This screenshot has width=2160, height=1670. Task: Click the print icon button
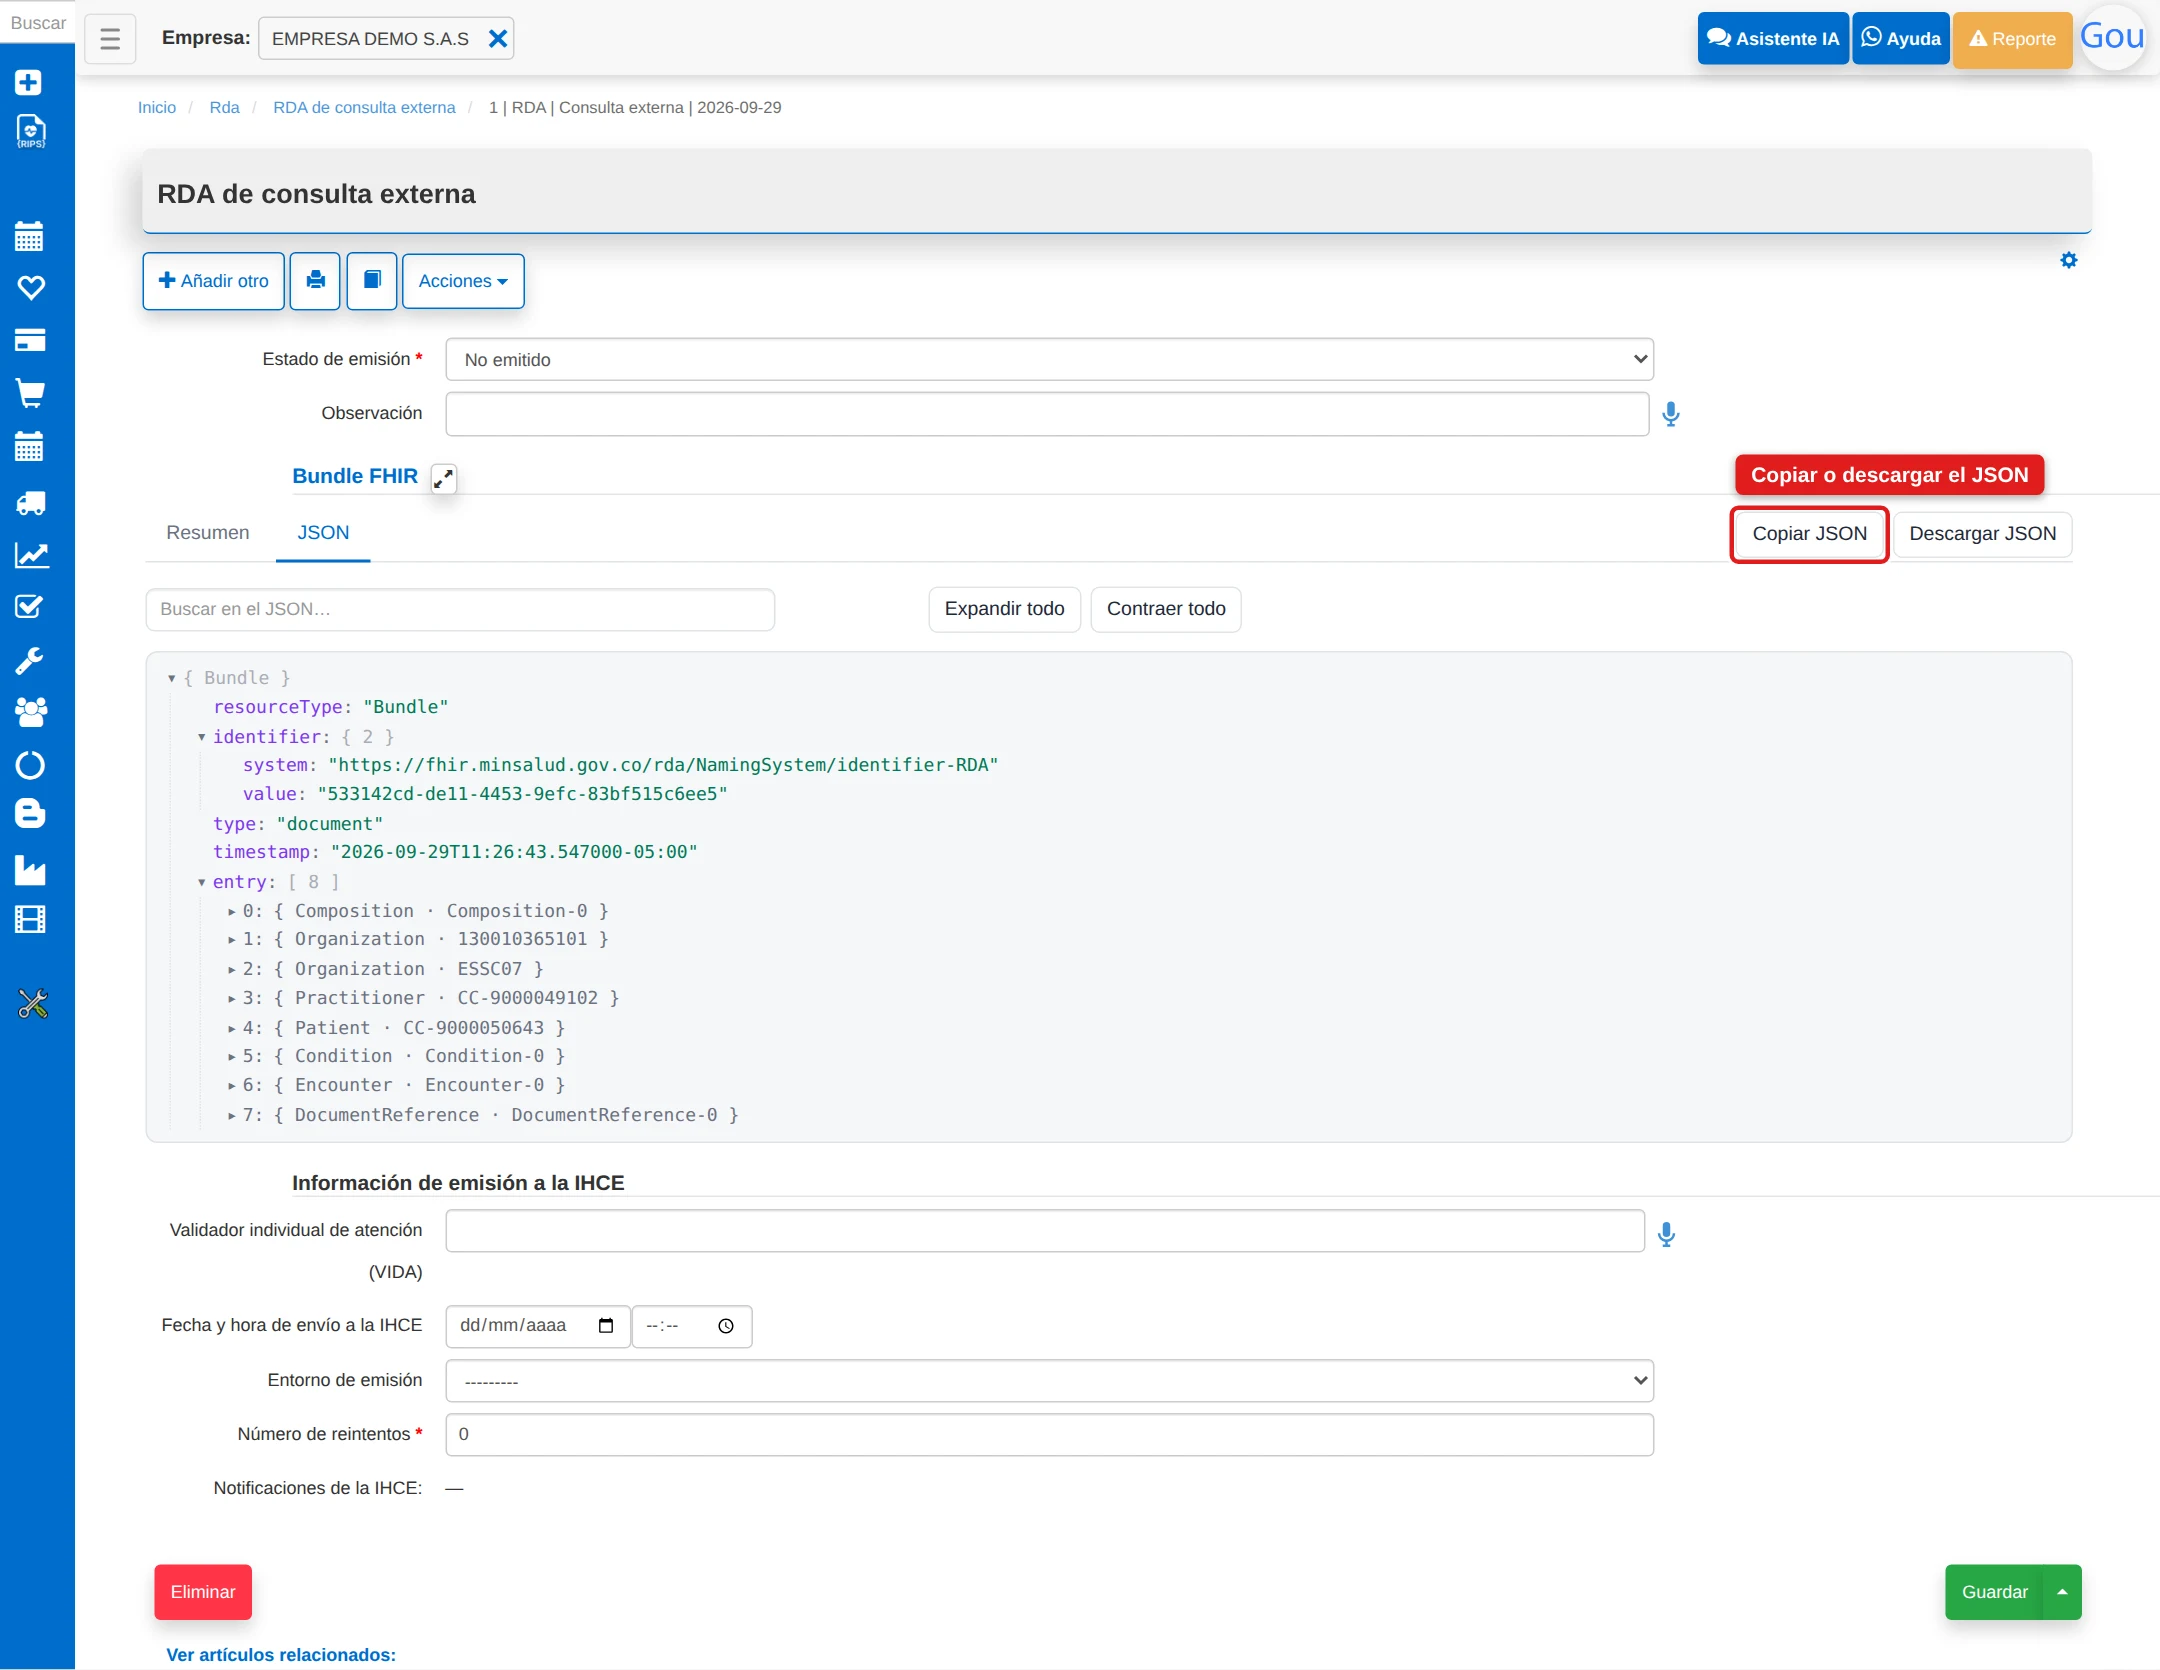pos(316,281)
